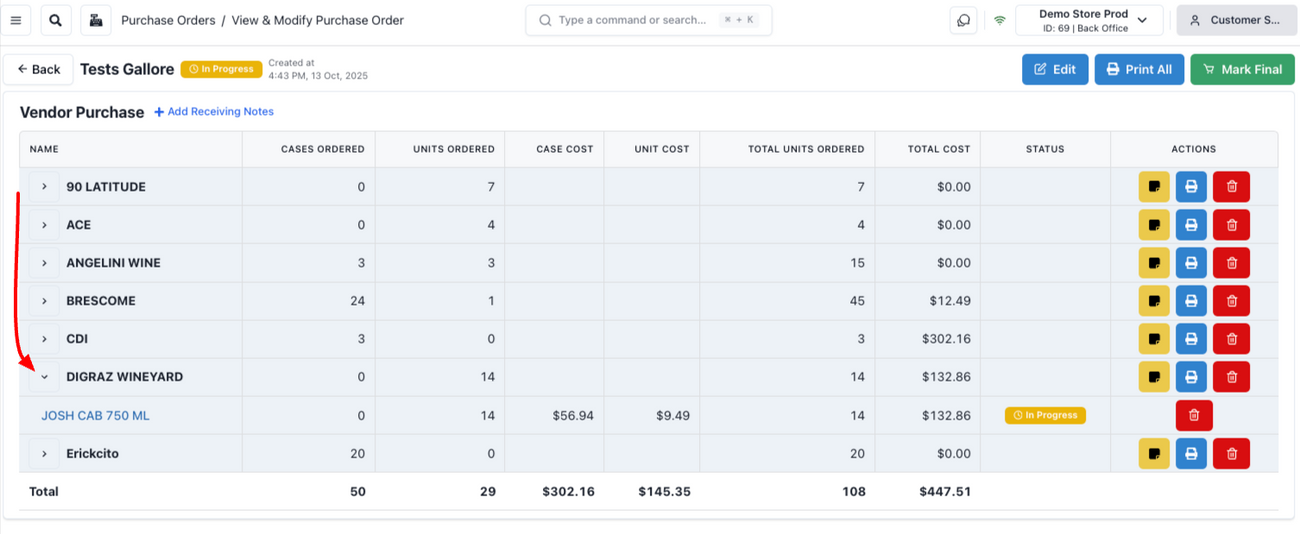Expand the BRESCOME vendor row
Viewport: 1300px width, 534px height.
tap(44, 301)
